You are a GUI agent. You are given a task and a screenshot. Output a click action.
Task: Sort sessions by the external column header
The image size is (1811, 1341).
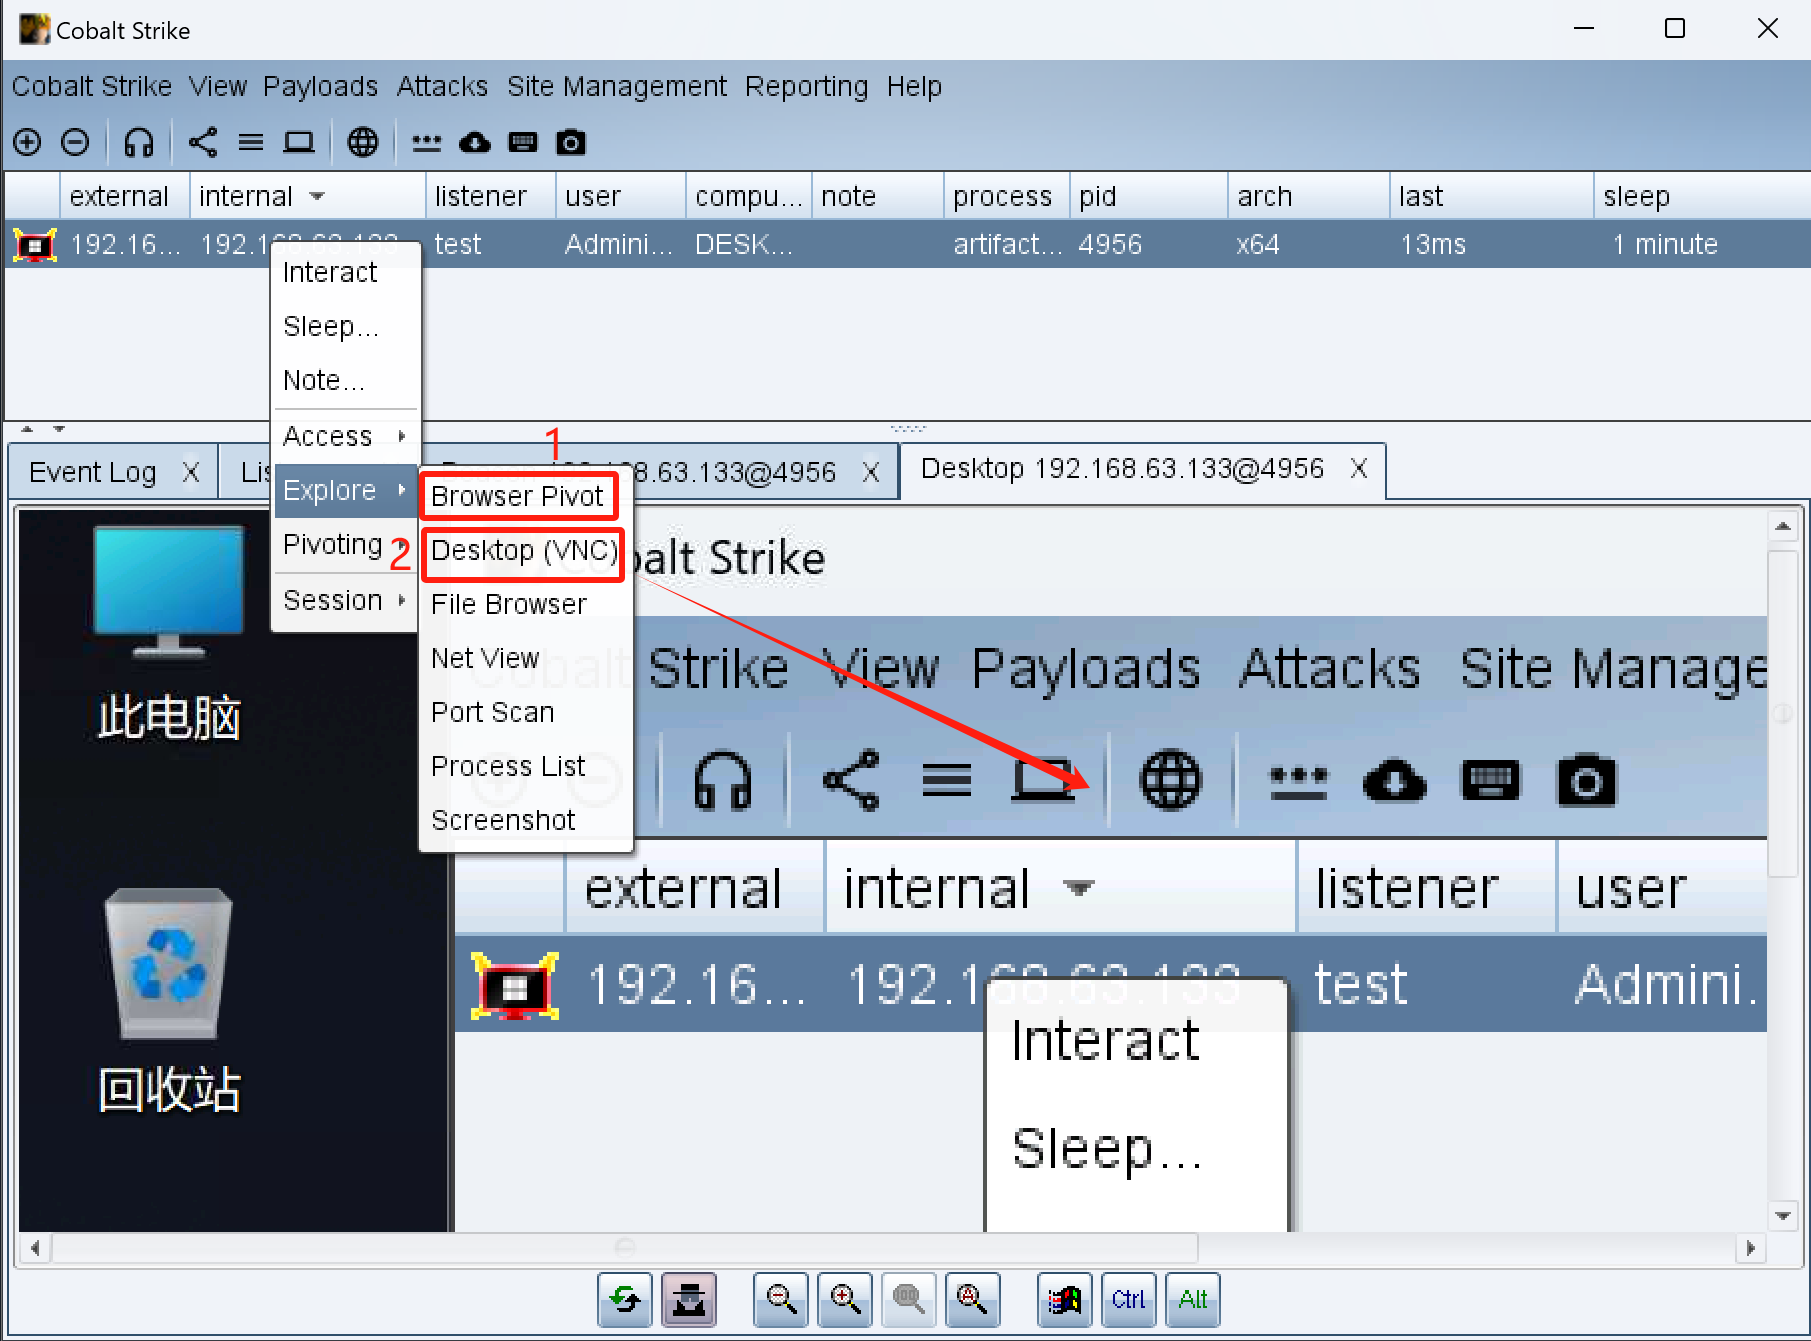(x=125, y=196)
